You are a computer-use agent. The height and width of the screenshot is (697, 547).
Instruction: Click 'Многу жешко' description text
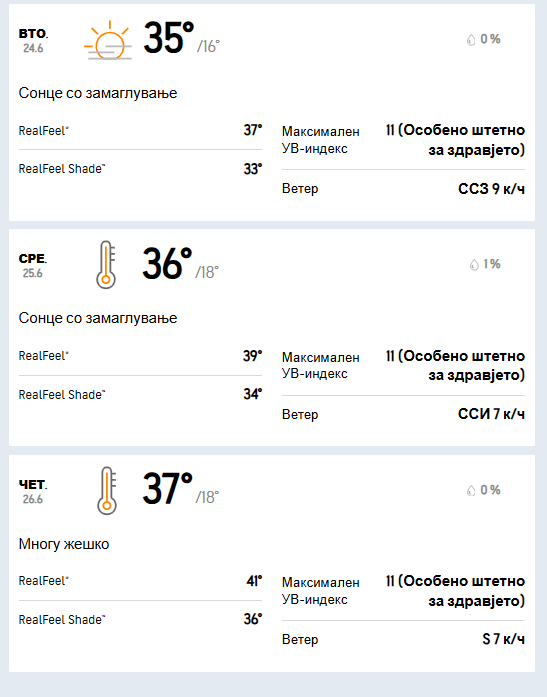pos(64,544)
